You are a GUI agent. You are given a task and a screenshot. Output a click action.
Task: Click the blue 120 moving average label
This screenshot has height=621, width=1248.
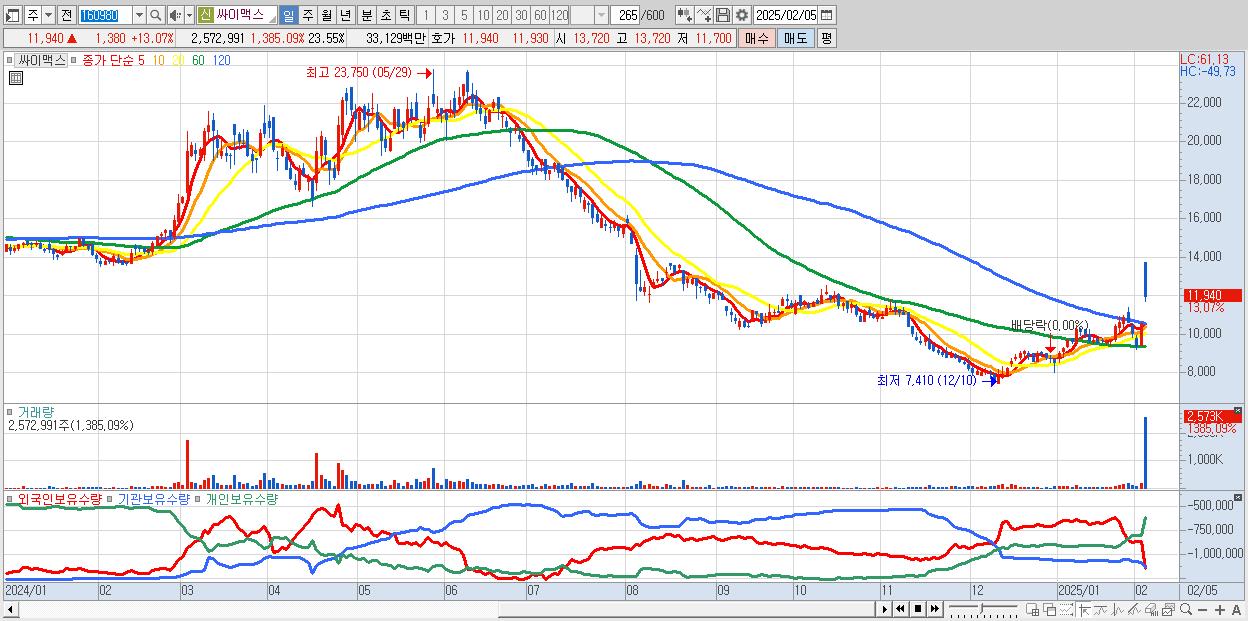[x=221, y=60]
